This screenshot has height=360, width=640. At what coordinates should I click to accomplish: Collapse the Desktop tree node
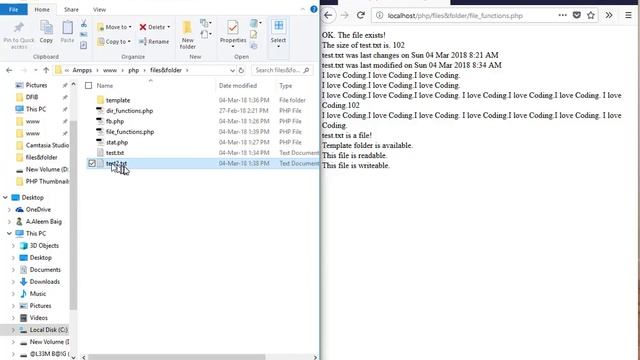pos(5,198)
